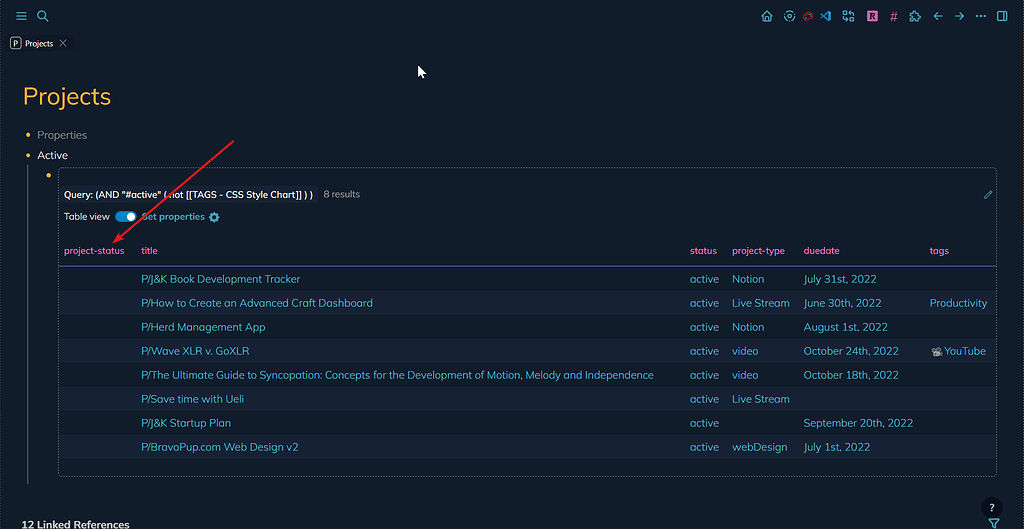Open P/Herd Management App page link

coord(203,327)
